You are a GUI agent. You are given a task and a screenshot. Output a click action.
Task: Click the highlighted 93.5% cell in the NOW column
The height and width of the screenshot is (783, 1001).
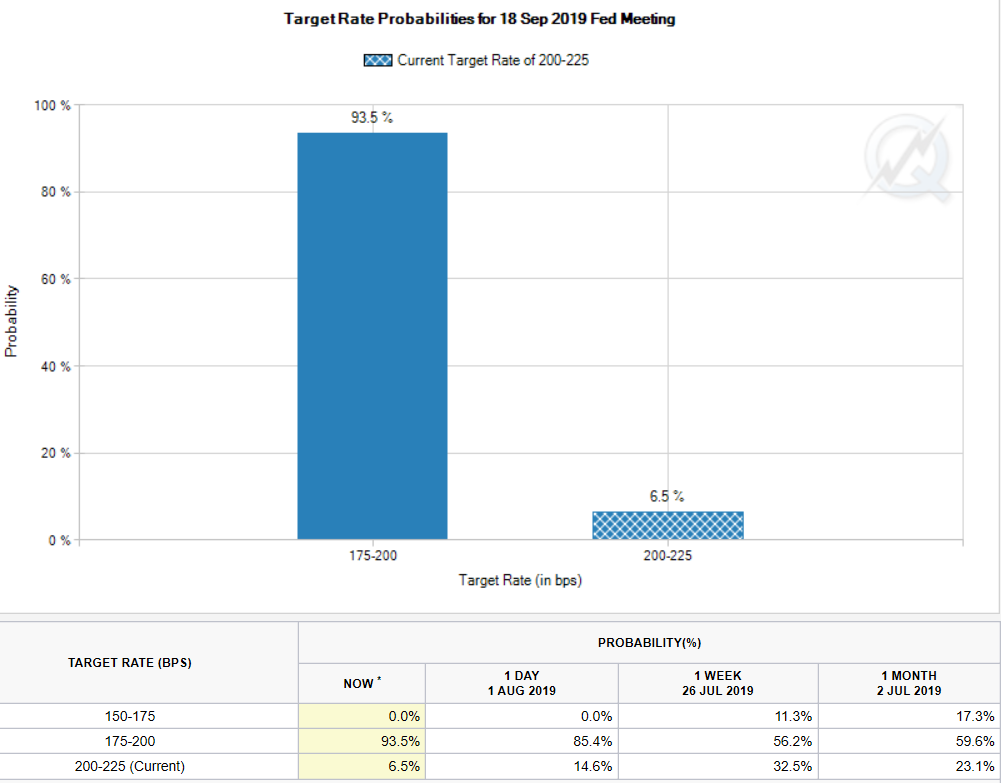(361, 741)
